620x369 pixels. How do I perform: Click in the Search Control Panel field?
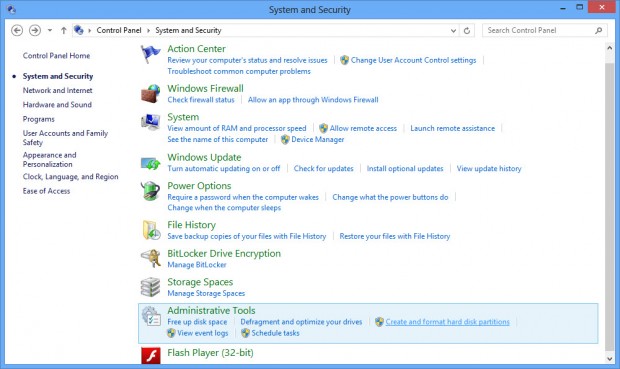(x=544, y=30)
